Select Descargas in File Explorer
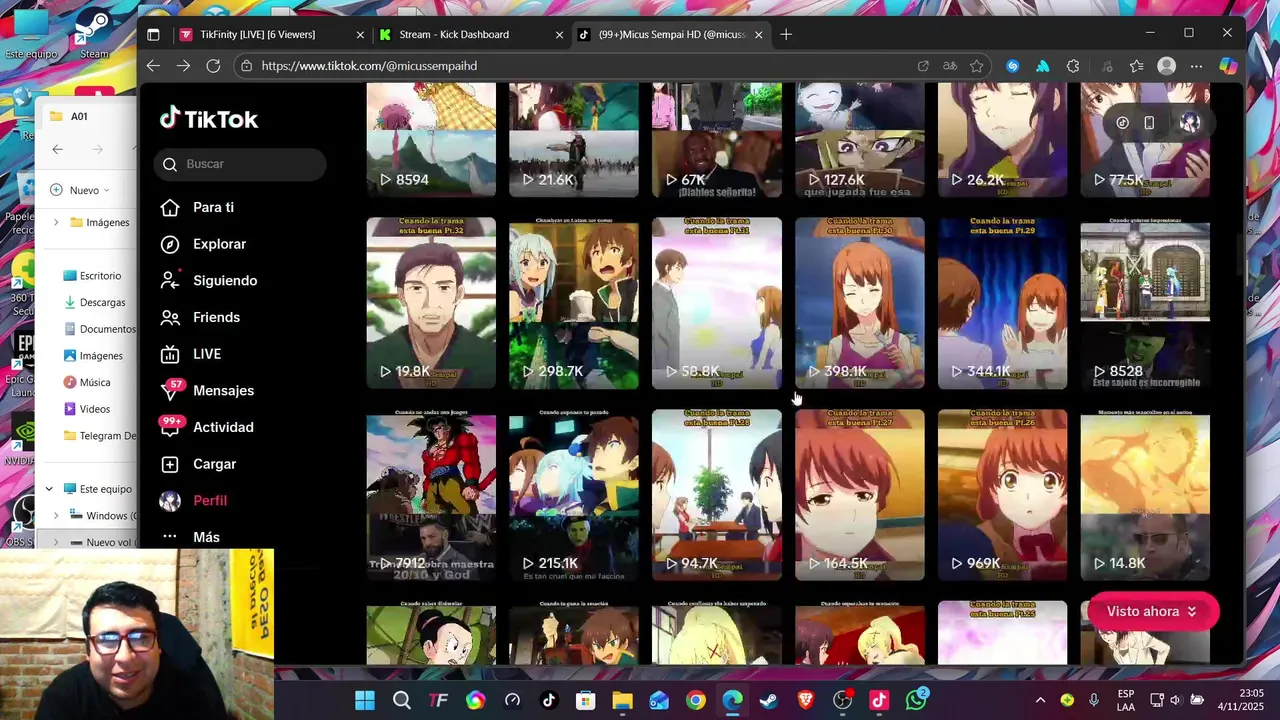The width and height of the screenshot is (1280, 720). 95,302
